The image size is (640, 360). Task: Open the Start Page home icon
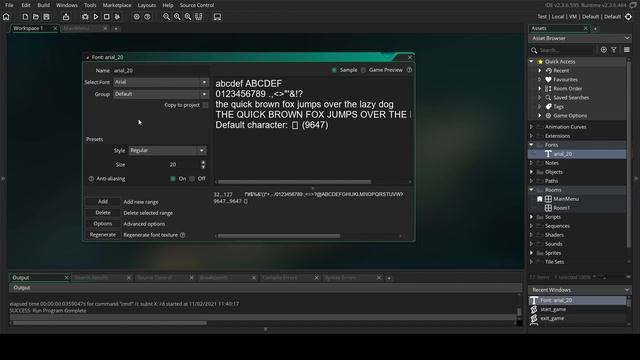[x=6, y=17]
